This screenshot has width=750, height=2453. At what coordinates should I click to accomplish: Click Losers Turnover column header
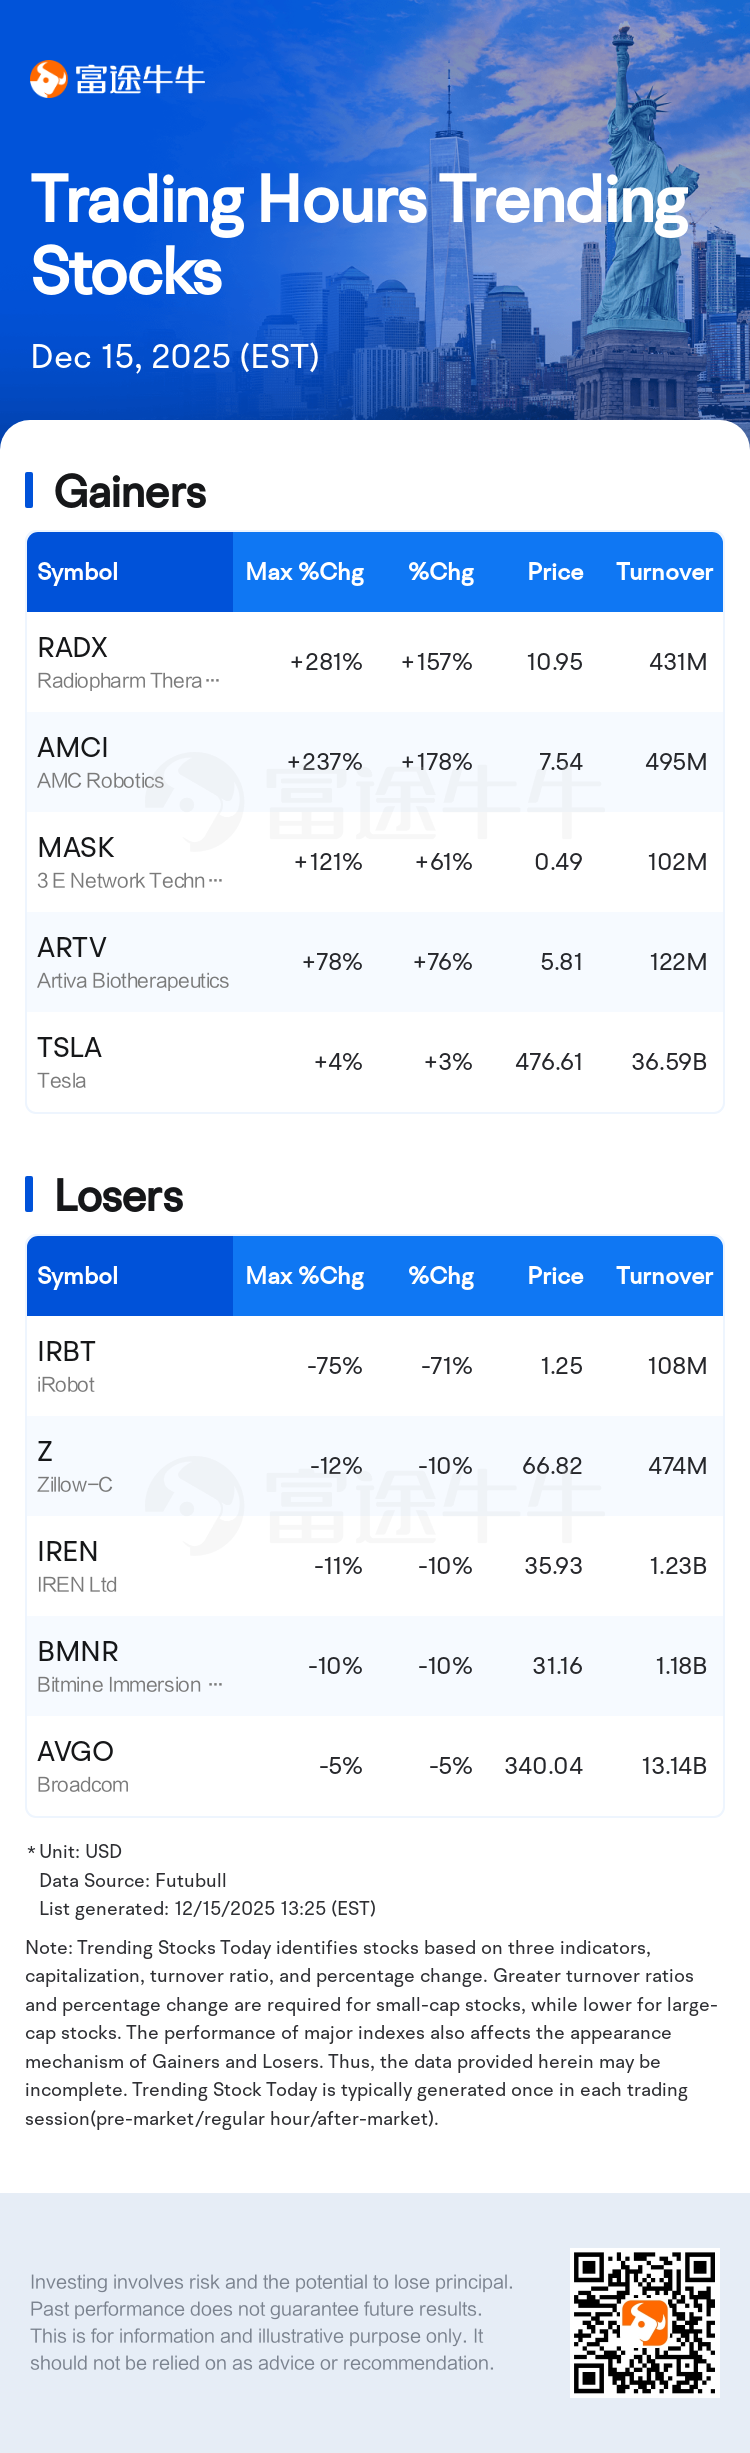coord(664,1276)
